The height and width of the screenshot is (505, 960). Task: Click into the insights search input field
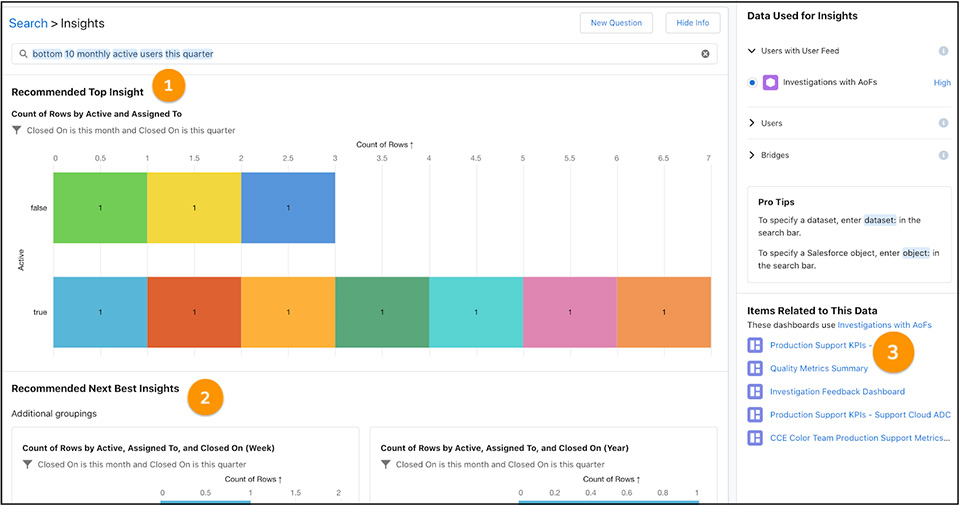click(350, 54)
